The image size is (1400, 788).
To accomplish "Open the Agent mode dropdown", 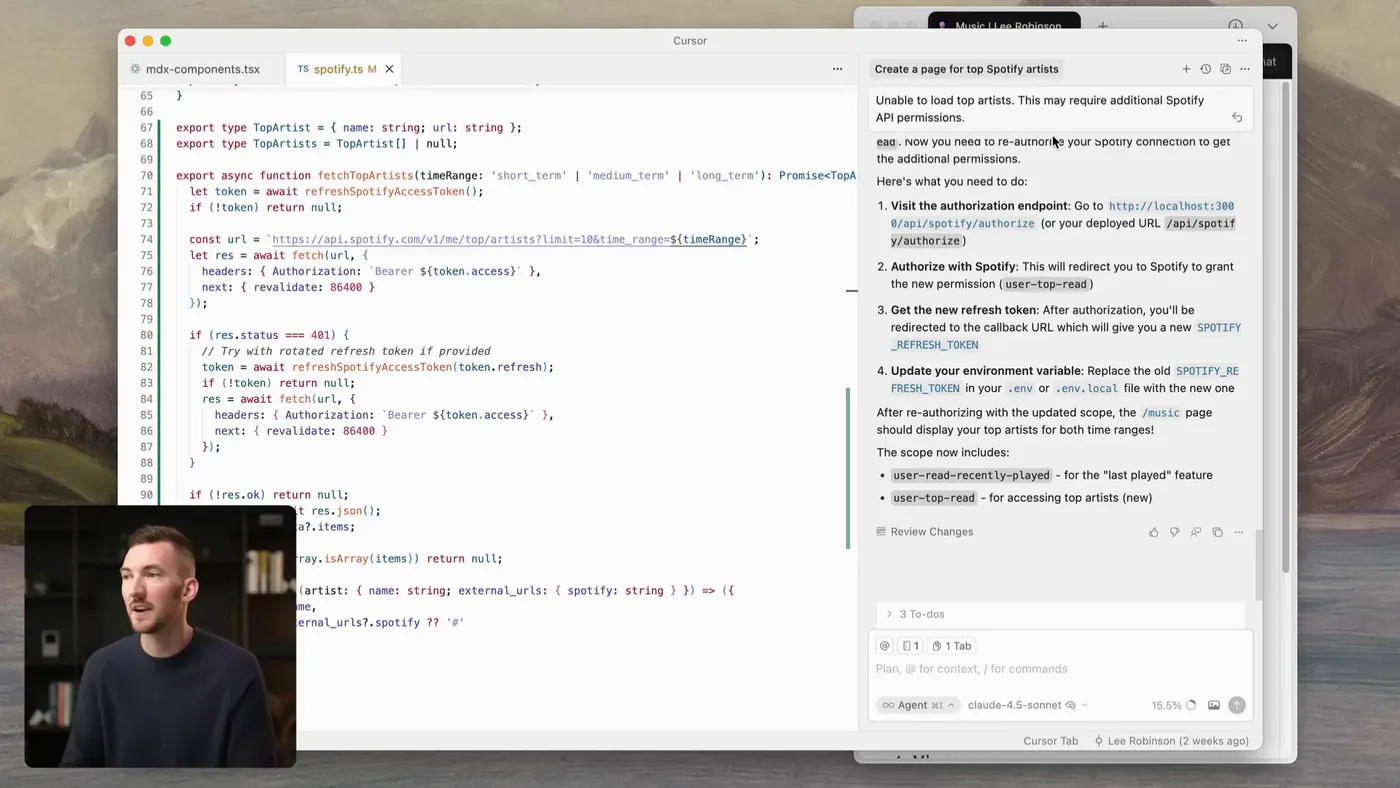I will click(x=918, y=705).
